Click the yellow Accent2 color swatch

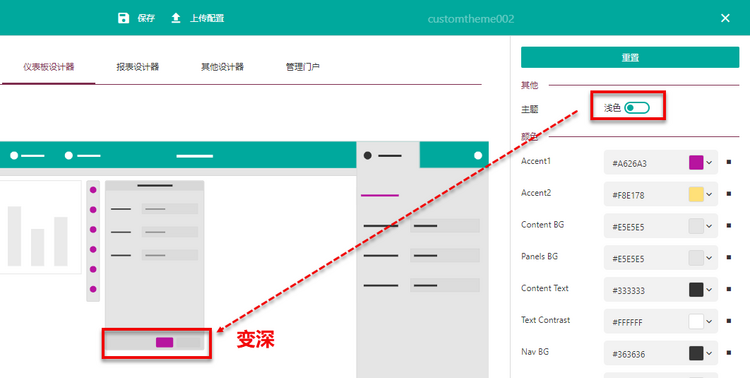tap(696, 194)
